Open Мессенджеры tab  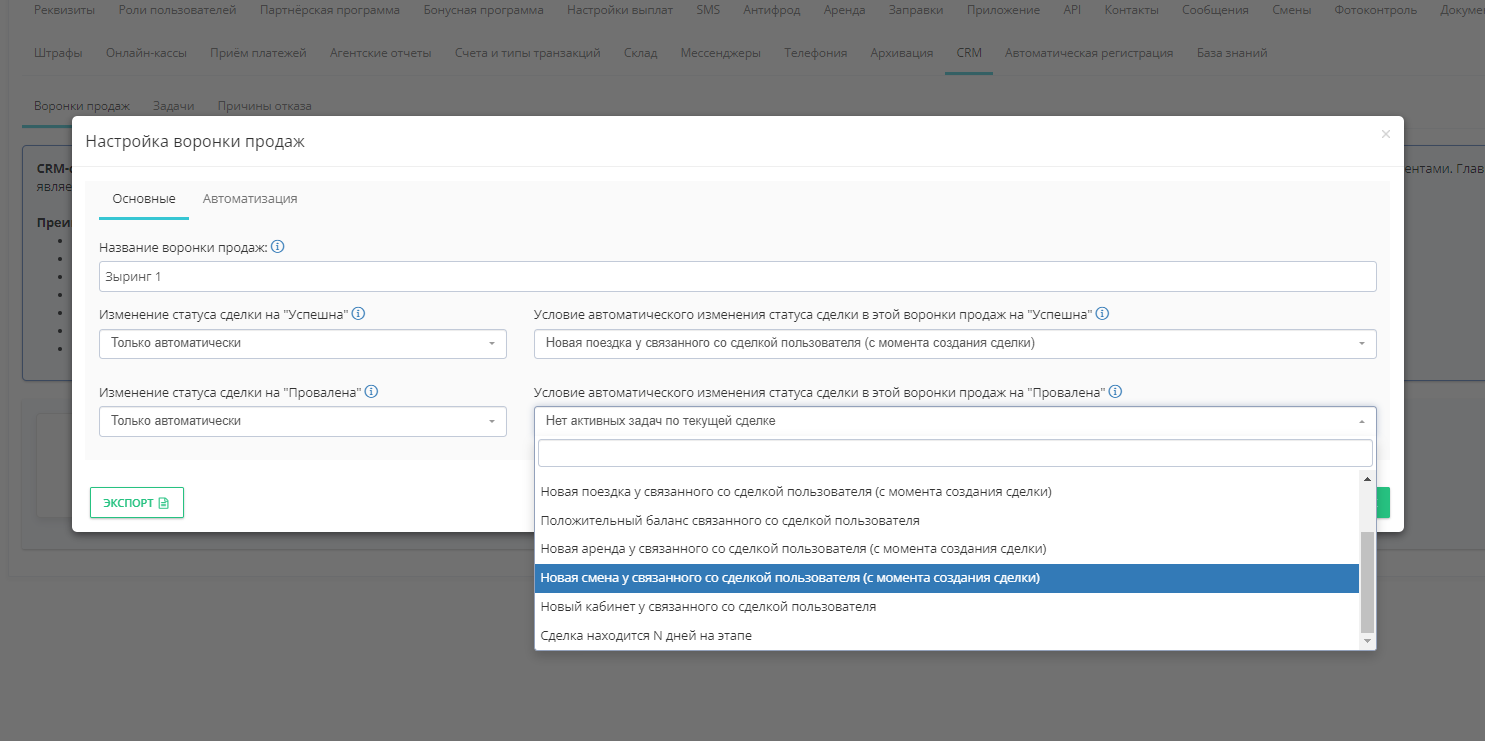tap(720, 53)
